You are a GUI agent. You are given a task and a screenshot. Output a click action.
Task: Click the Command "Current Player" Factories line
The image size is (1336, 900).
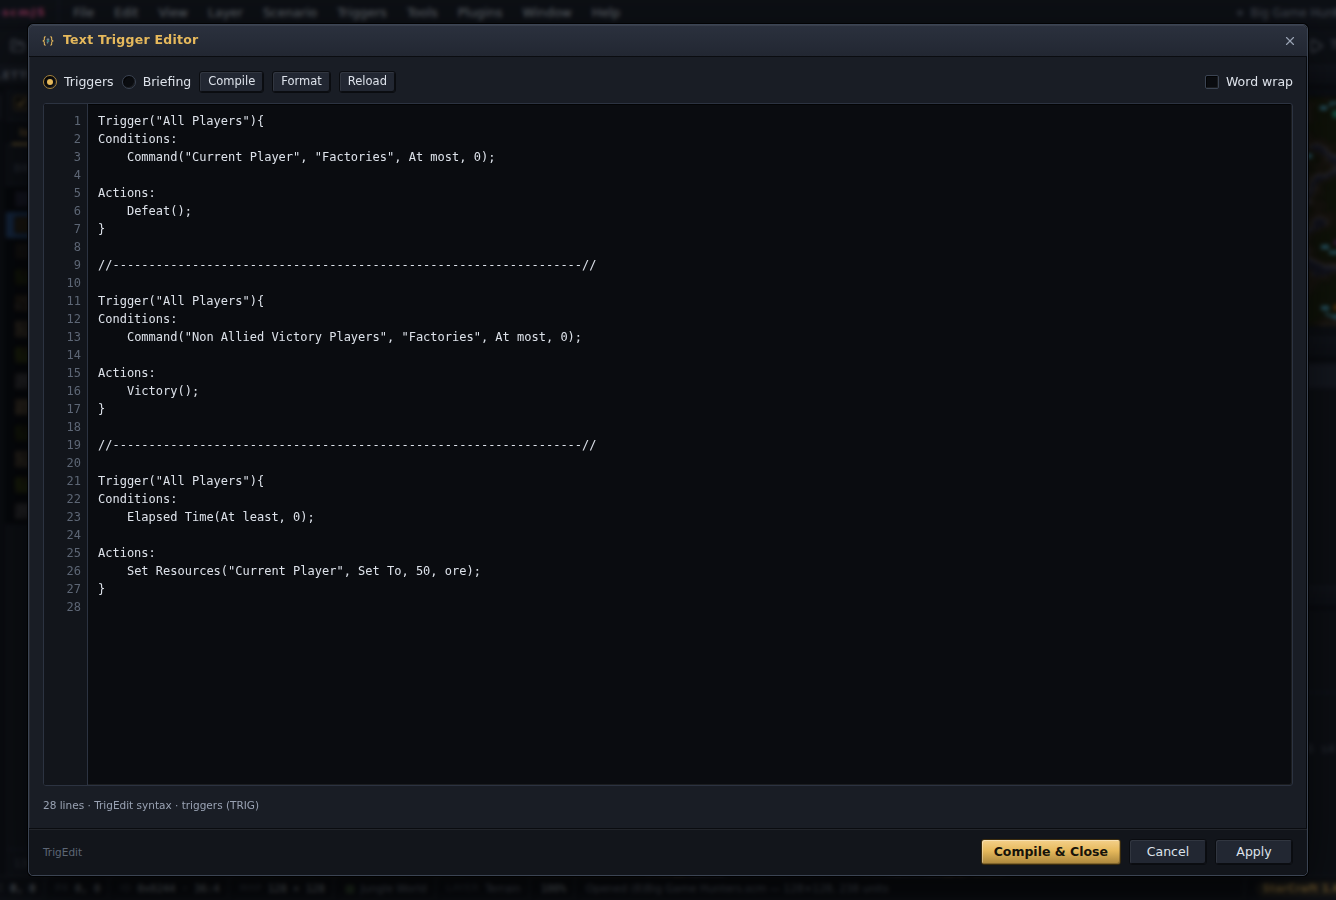(311, 157)
